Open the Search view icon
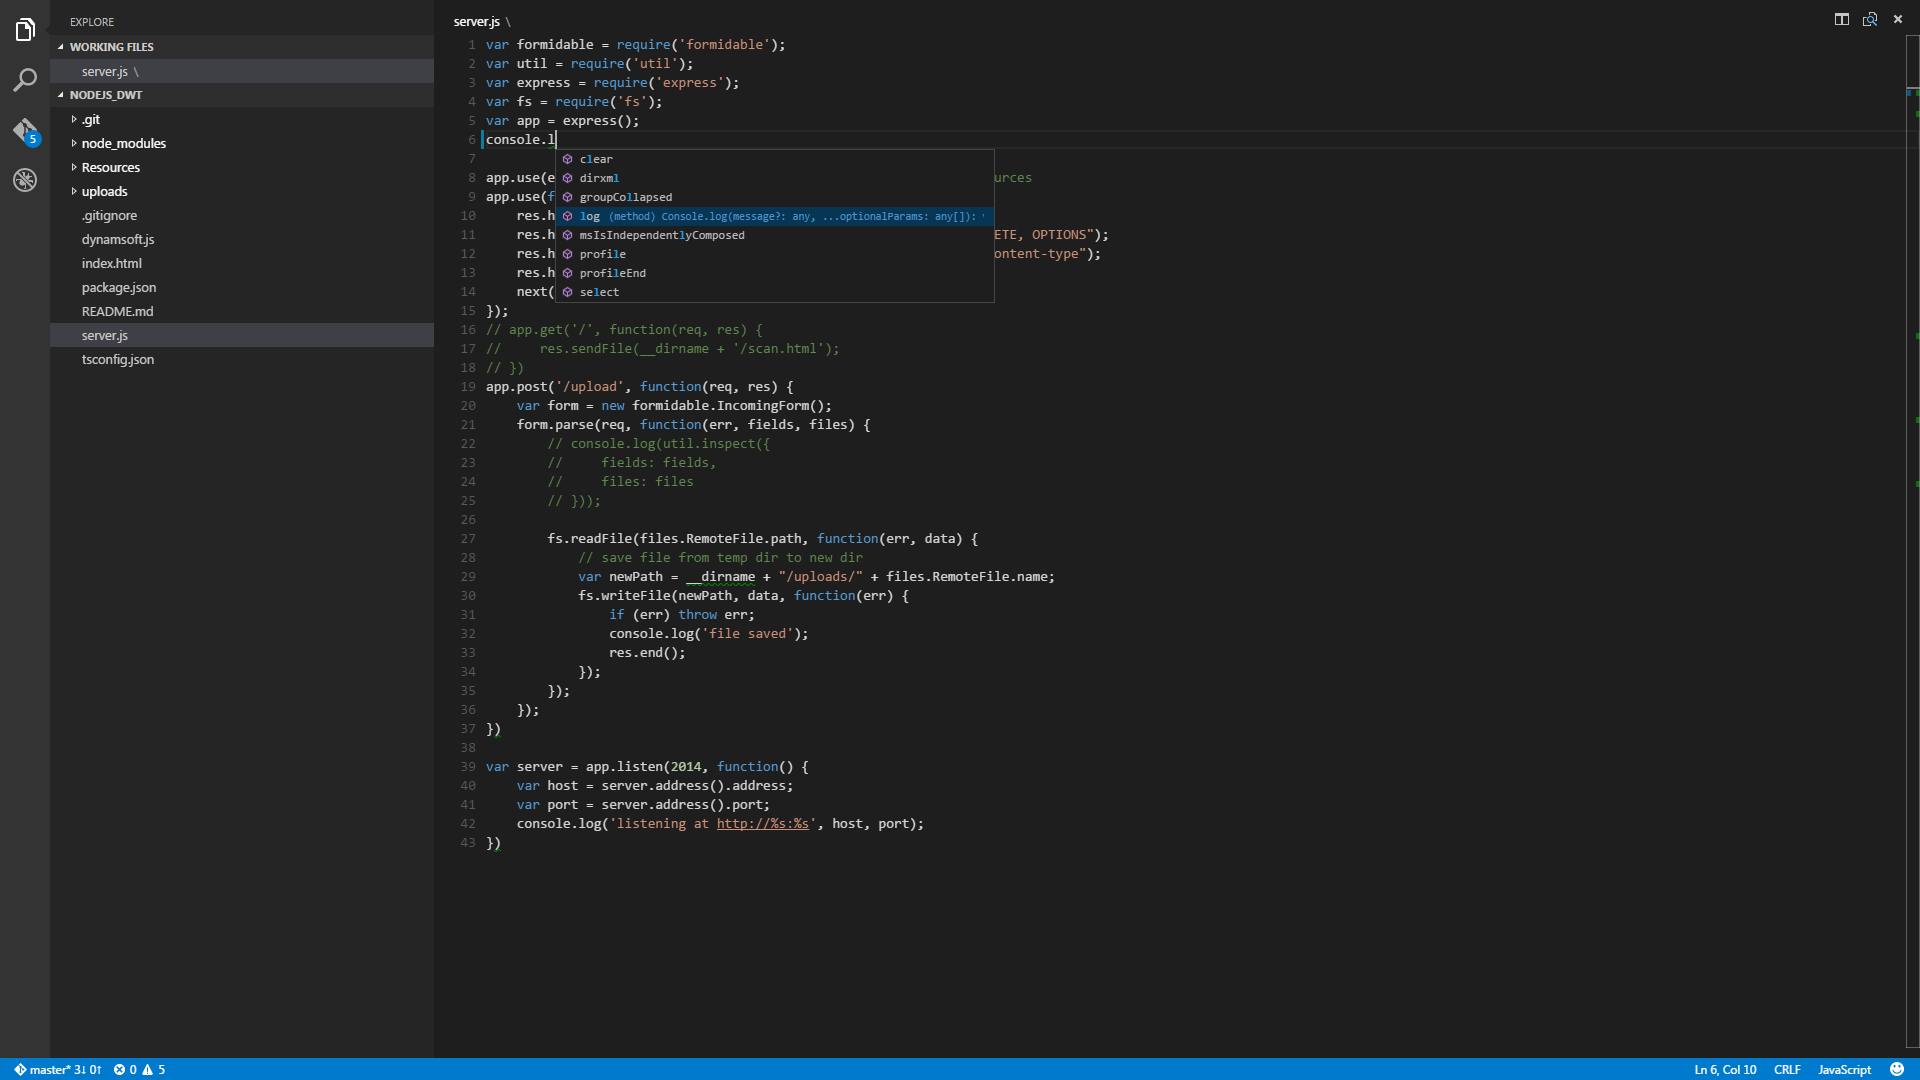Viewport: 1920px width, 1080px height. (25, 80)
